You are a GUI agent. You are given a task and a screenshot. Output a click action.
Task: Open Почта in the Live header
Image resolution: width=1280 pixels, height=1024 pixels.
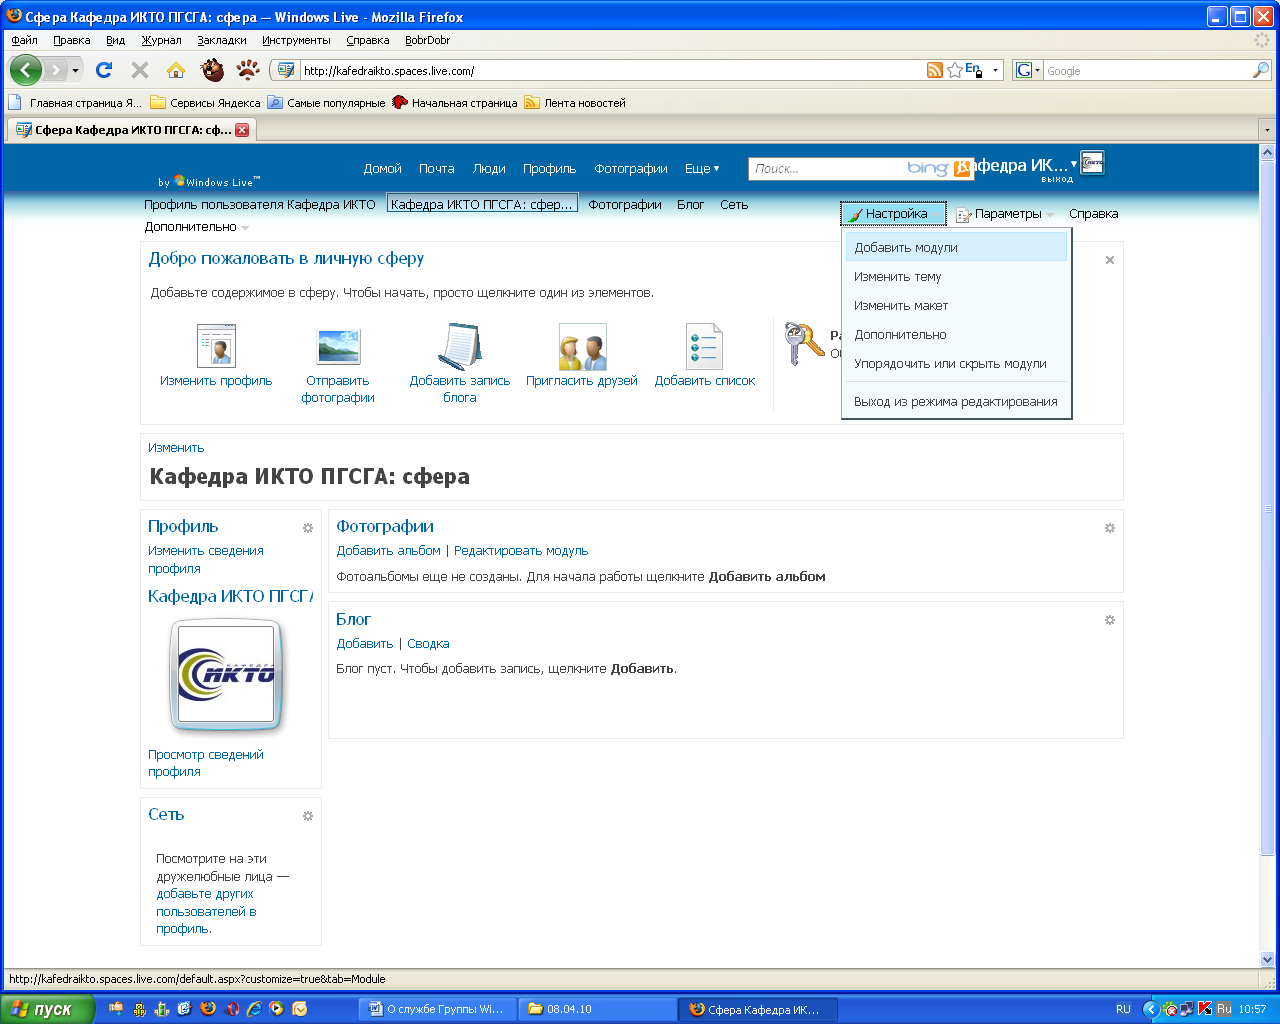tap(437, 169)
